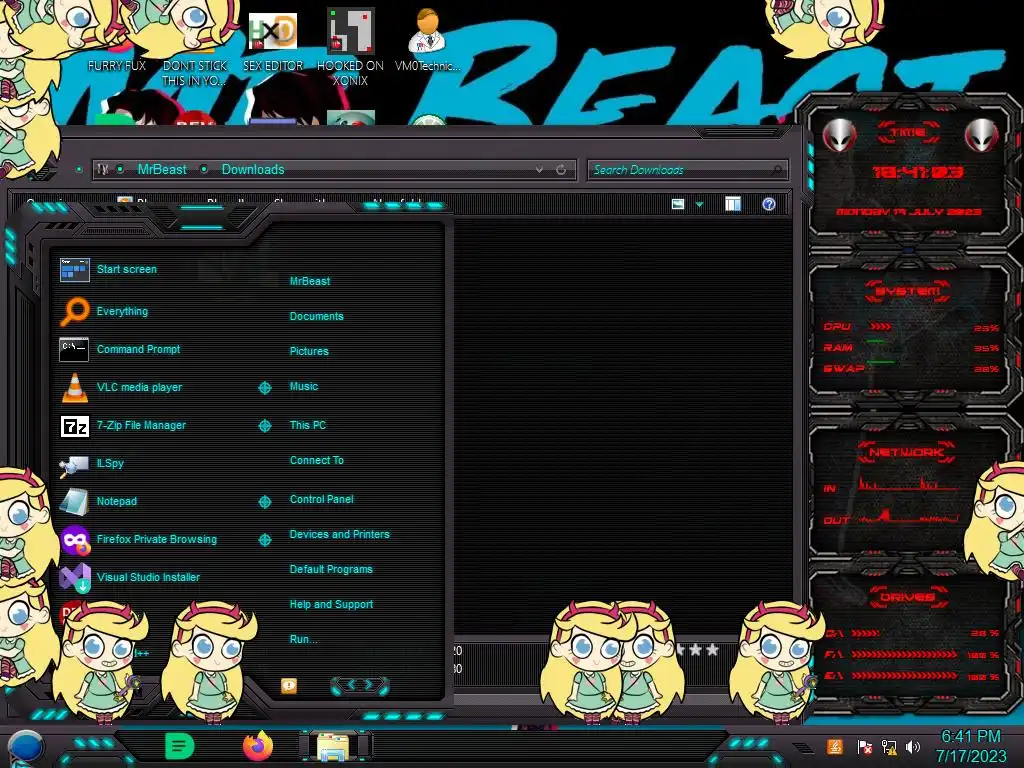Open Firefox from the taskbar
The width and height of the screenshot is (1024, 768).
pos(258,746)
